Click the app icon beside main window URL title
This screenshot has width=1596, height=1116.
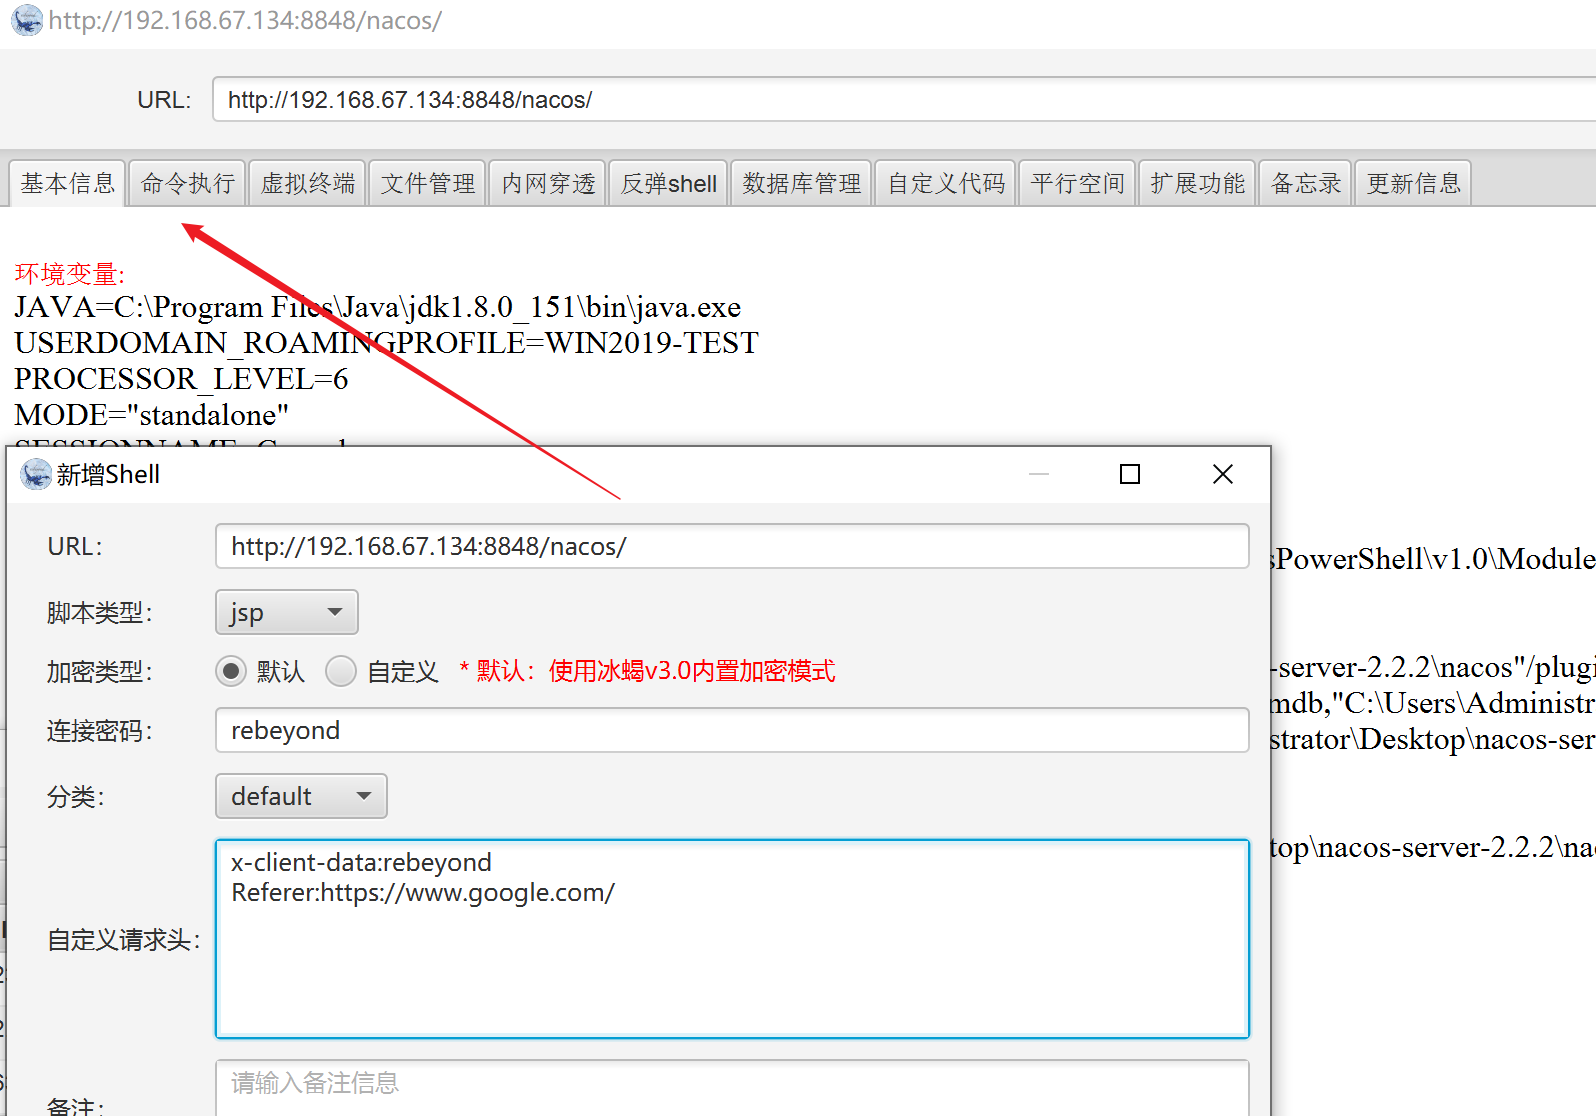point(27,20)
